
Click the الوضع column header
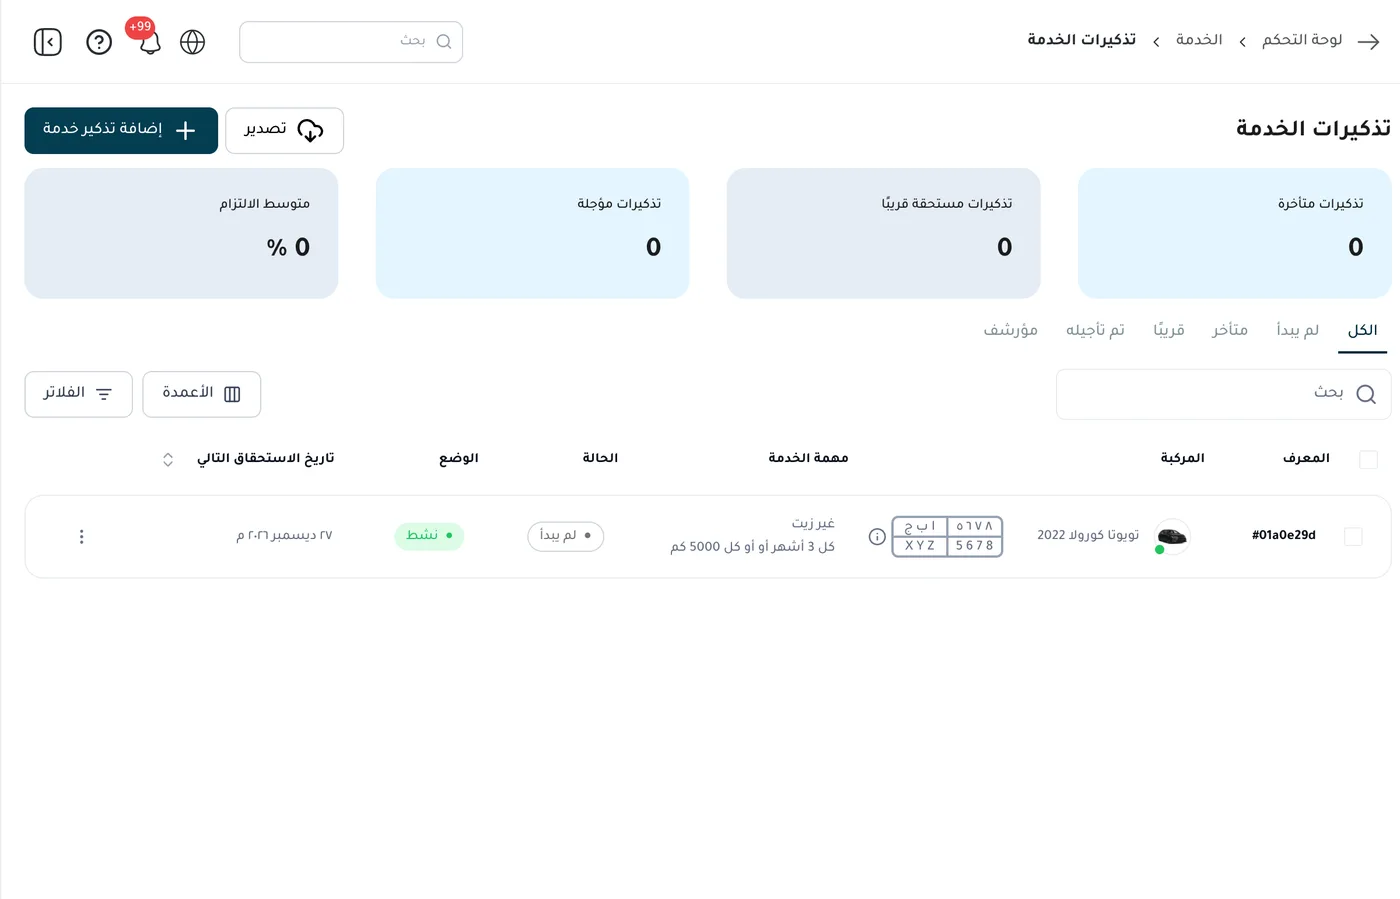(x=458, y=459)
